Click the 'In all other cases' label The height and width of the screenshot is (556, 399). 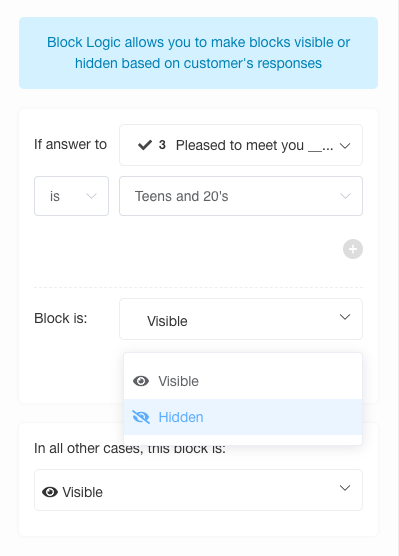tap(130, 448)
